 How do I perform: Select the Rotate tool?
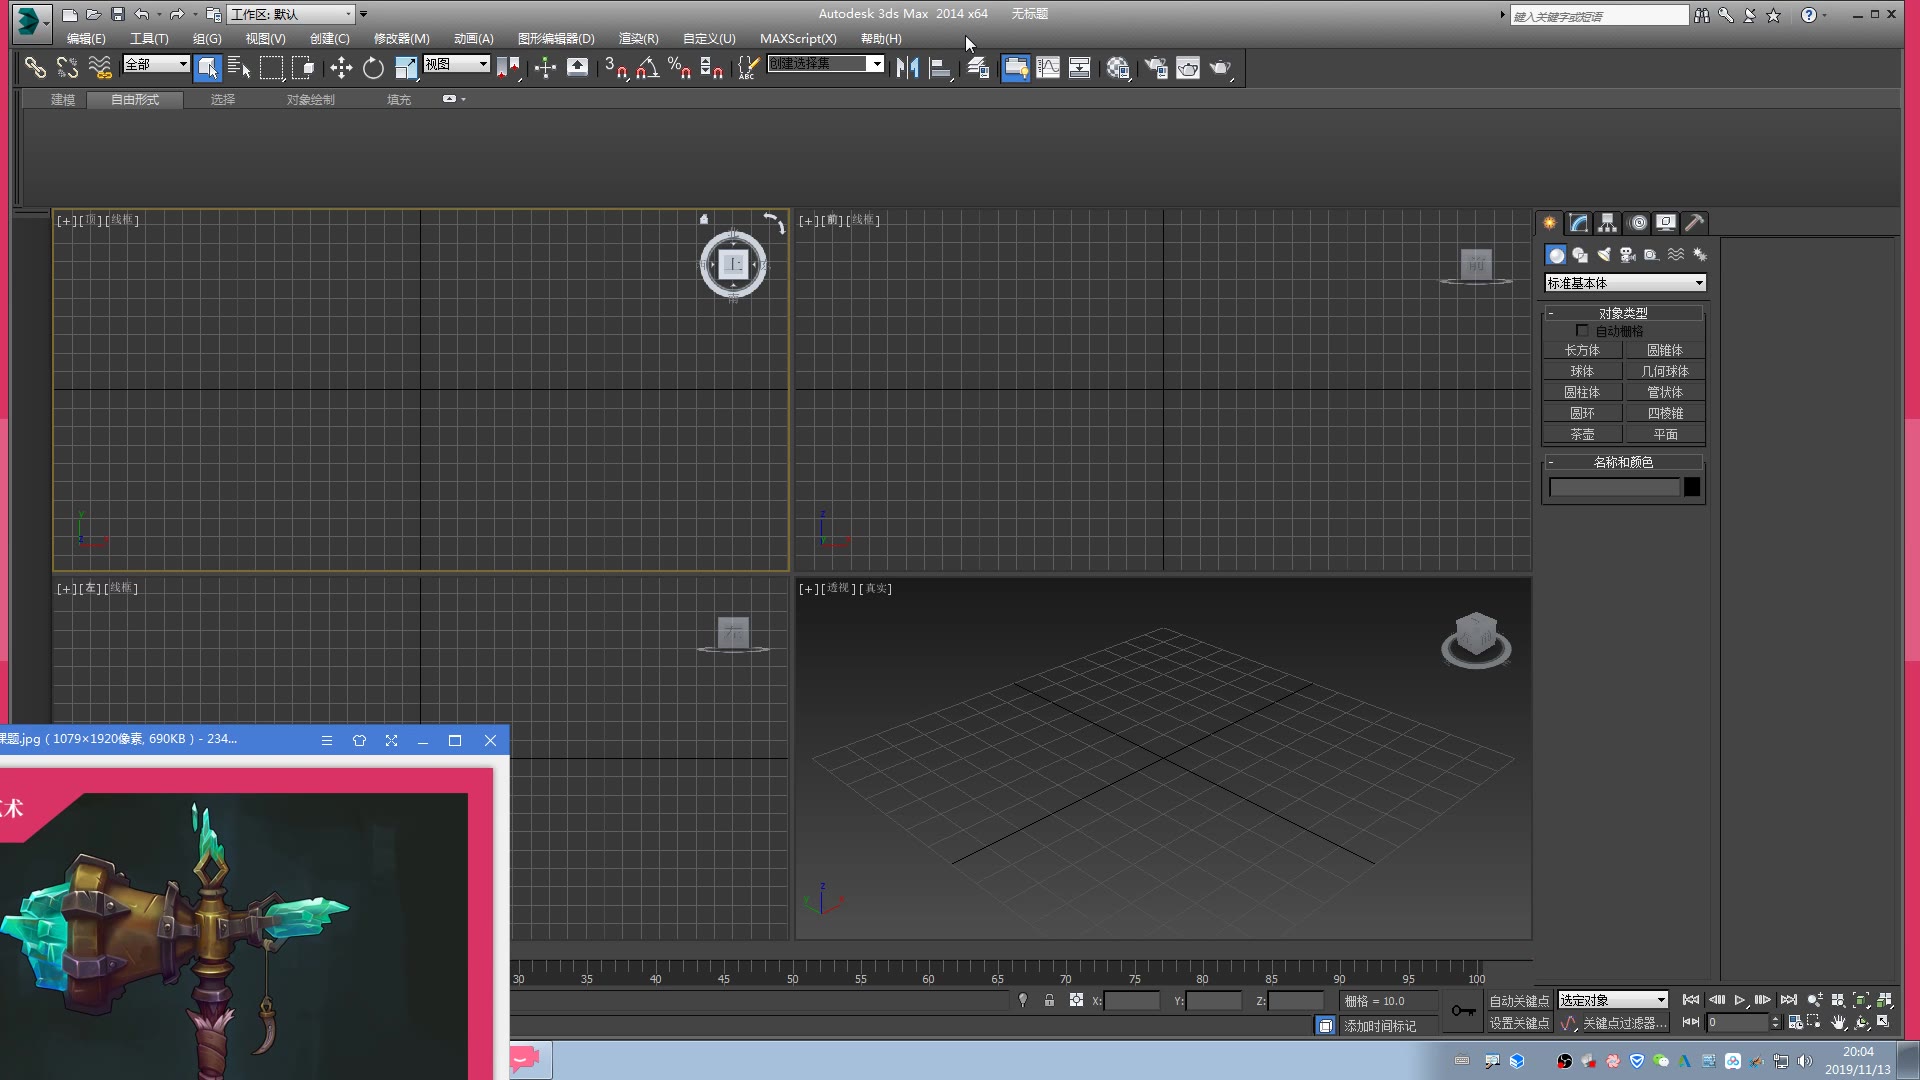tap(373, 68)
